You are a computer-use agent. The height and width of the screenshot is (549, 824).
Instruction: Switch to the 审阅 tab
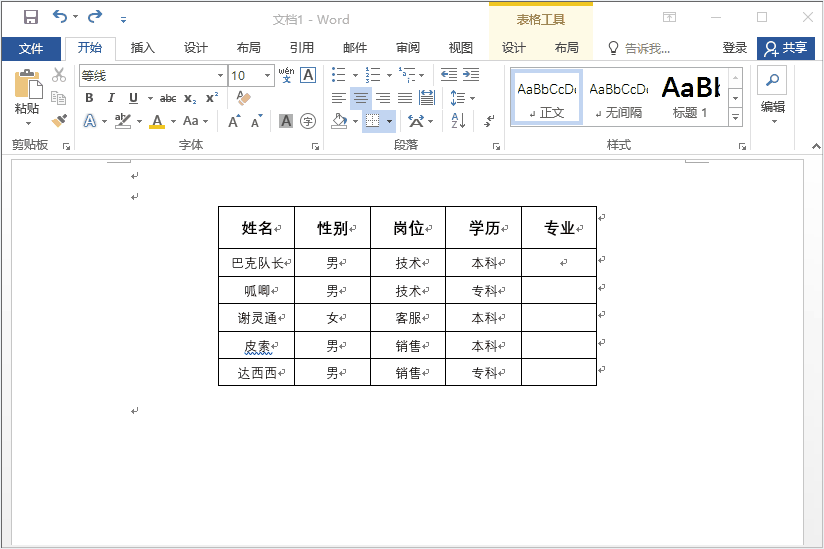(408, 48)
